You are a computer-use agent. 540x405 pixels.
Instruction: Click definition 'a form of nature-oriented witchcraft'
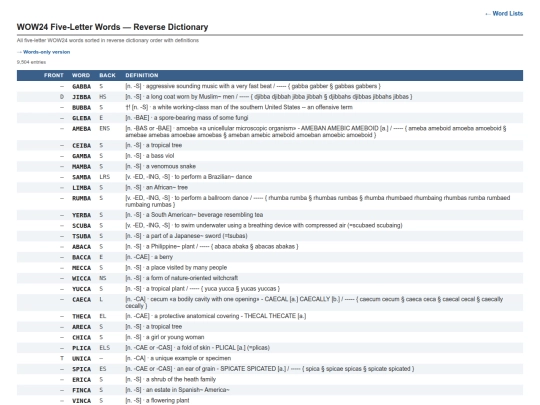(192, 278)
